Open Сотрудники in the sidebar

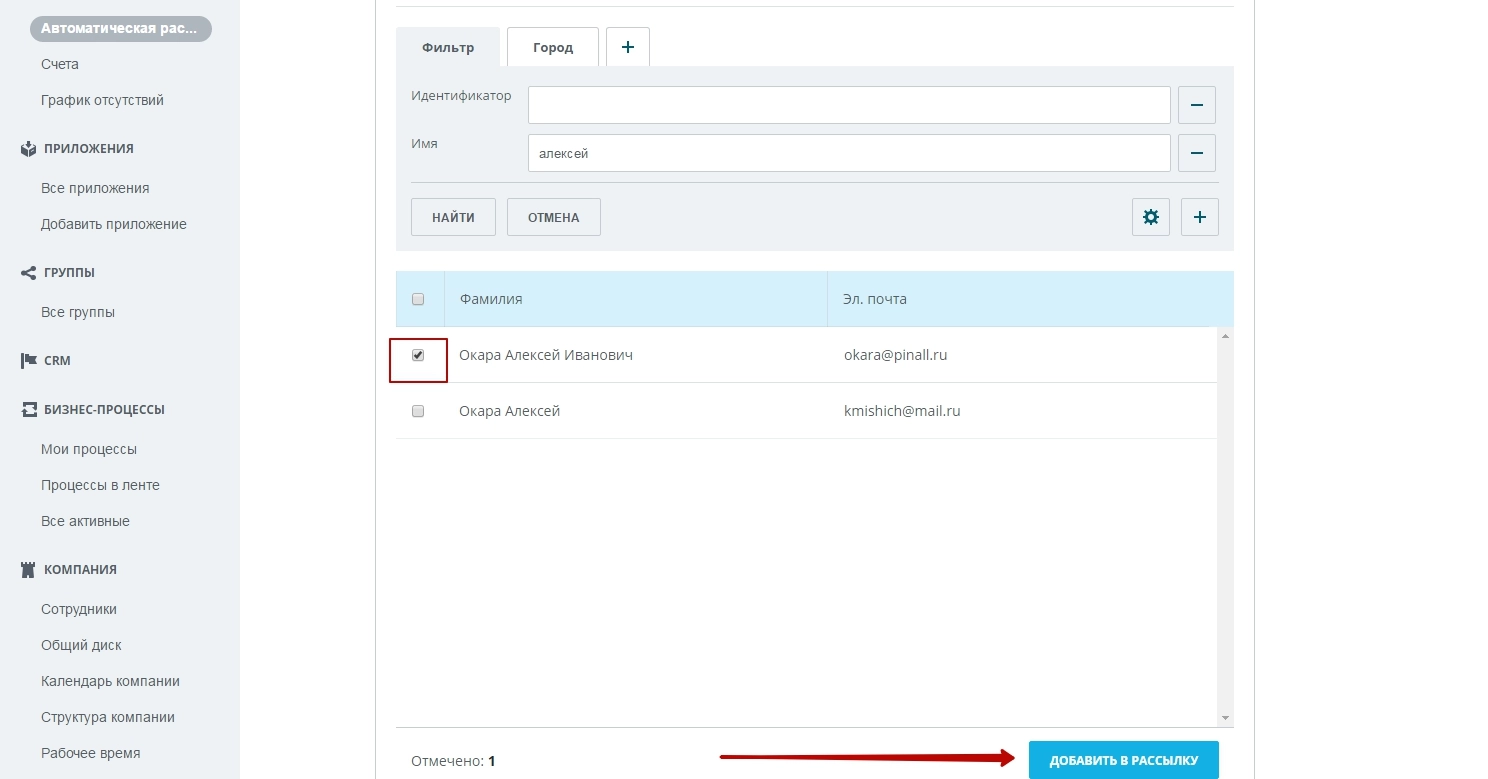coord(79,609)
